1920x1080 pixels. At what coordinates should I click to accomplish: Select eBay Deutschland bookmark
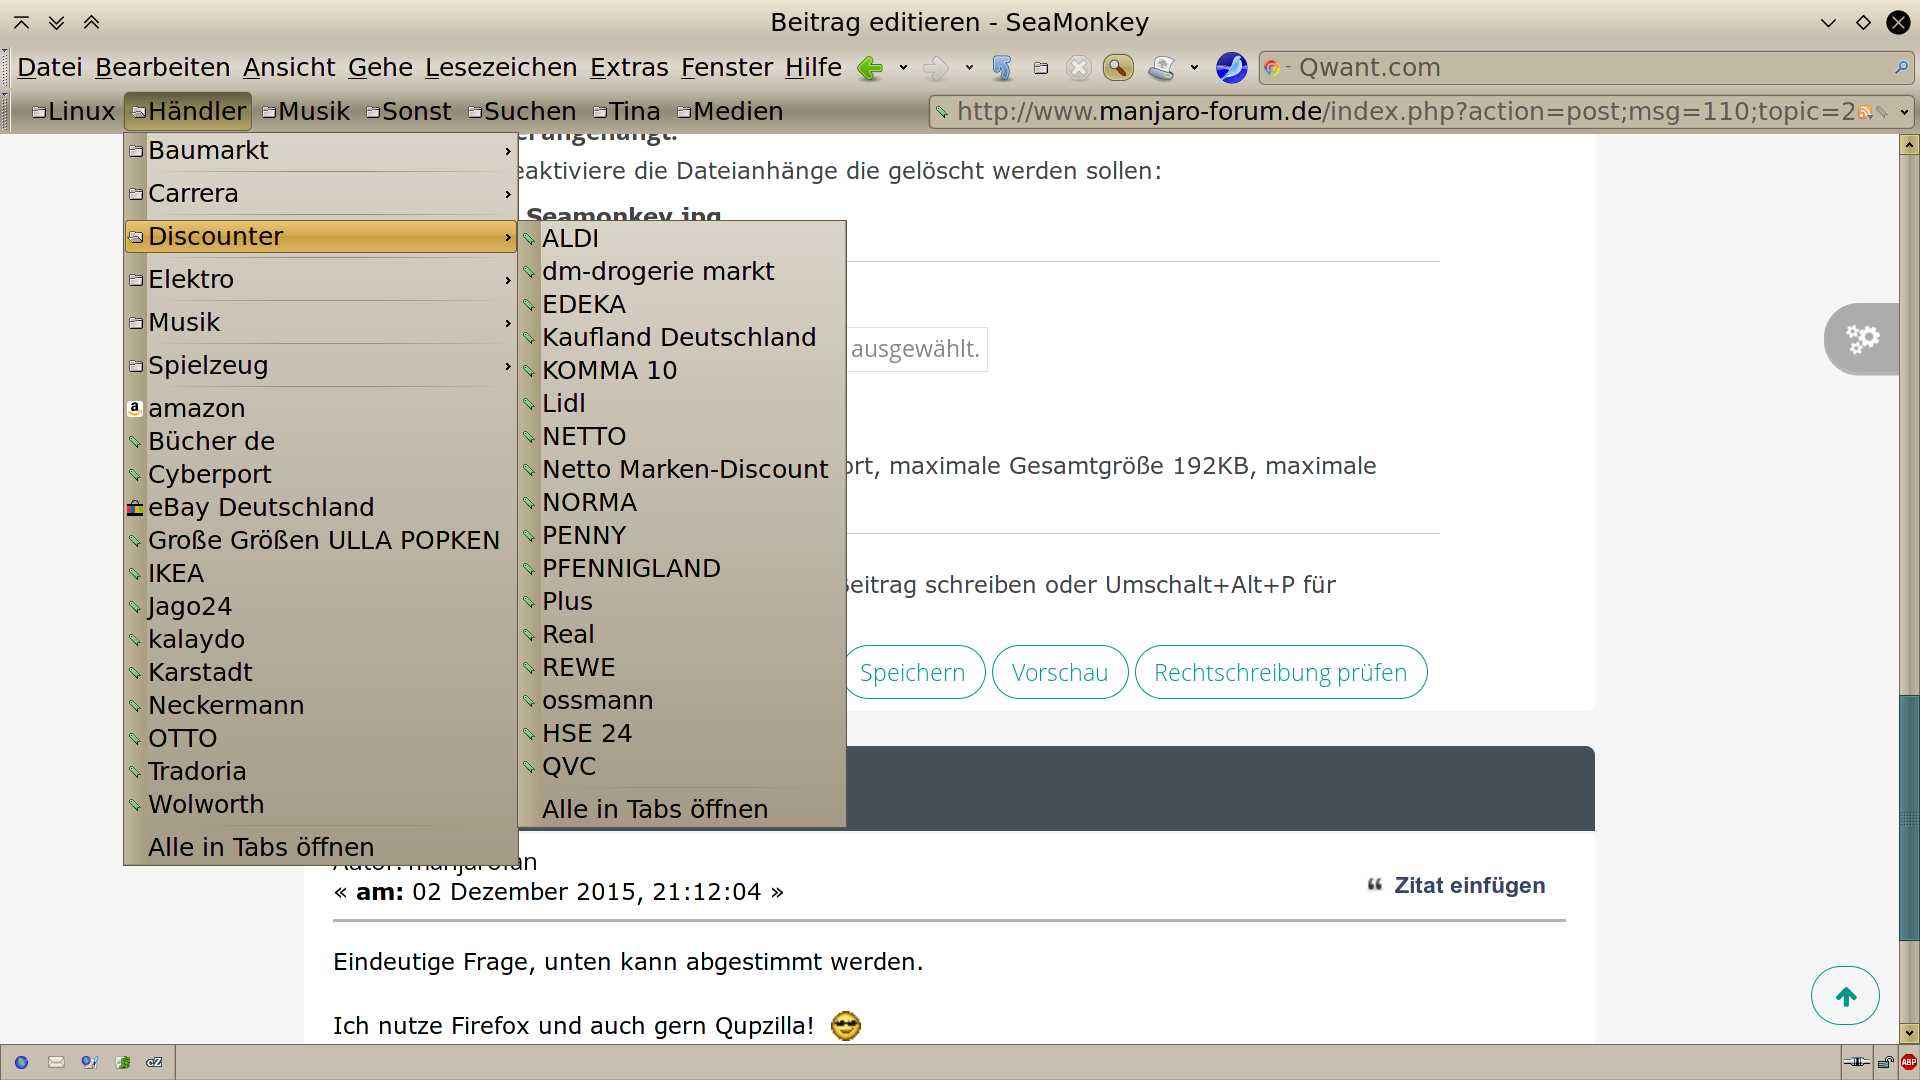(x=260, y=507)
